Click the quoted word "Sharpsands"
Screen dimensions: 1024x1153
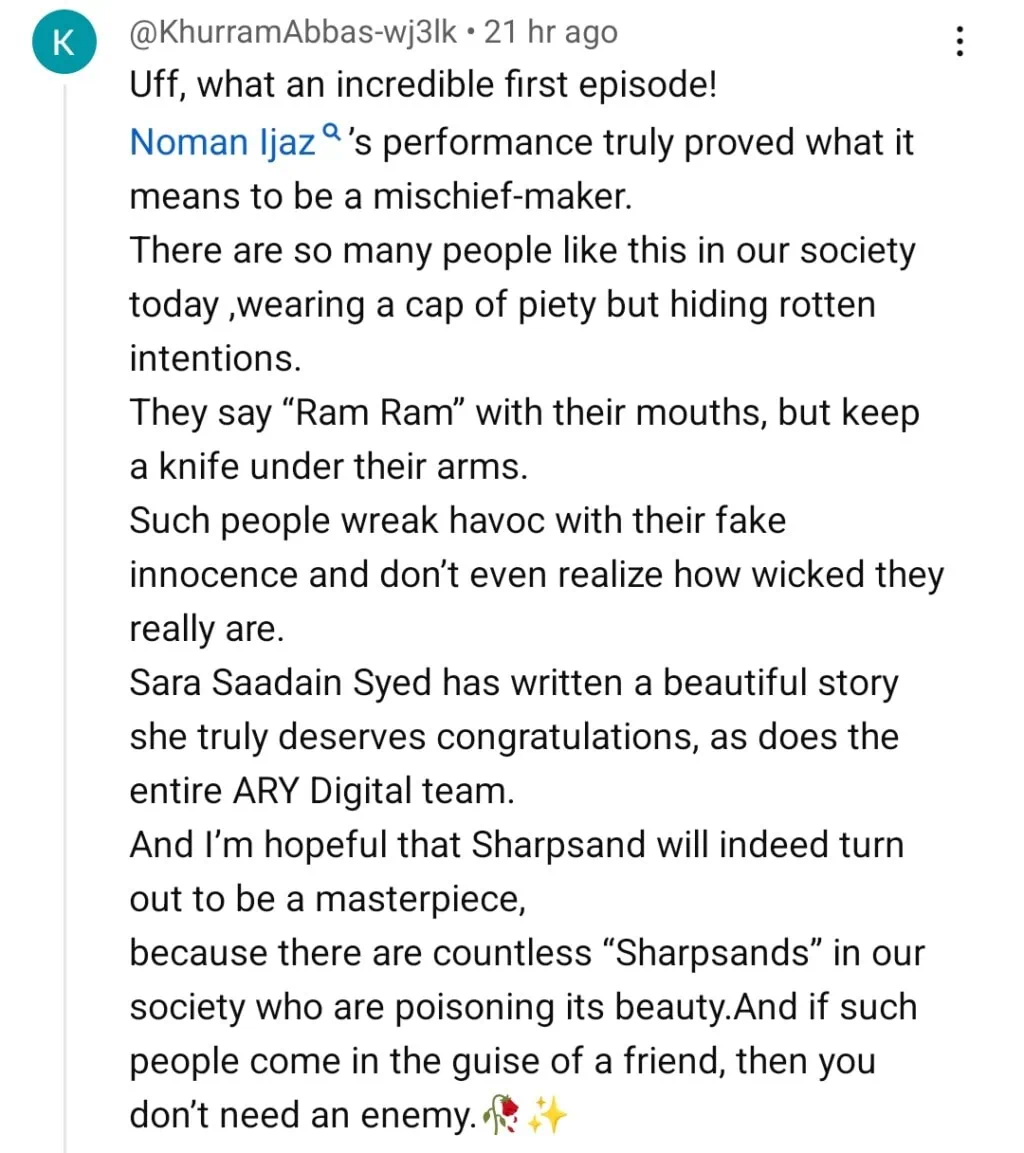[x=712, y=954]
